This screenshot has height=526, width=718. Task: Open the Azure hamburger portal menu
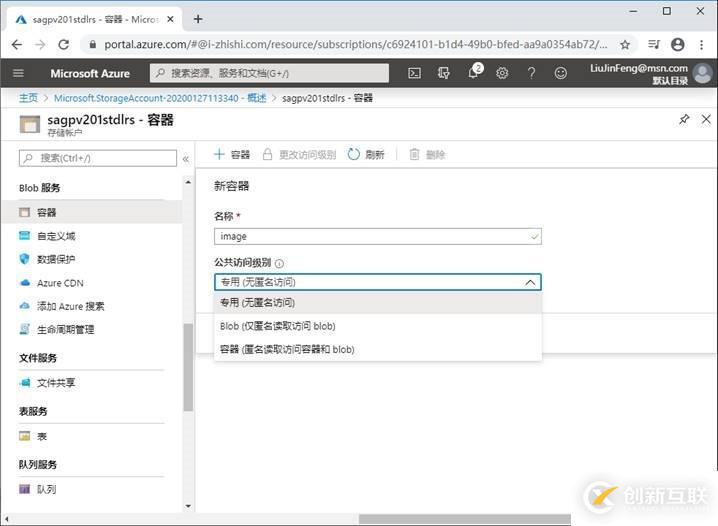click(18, 73)
